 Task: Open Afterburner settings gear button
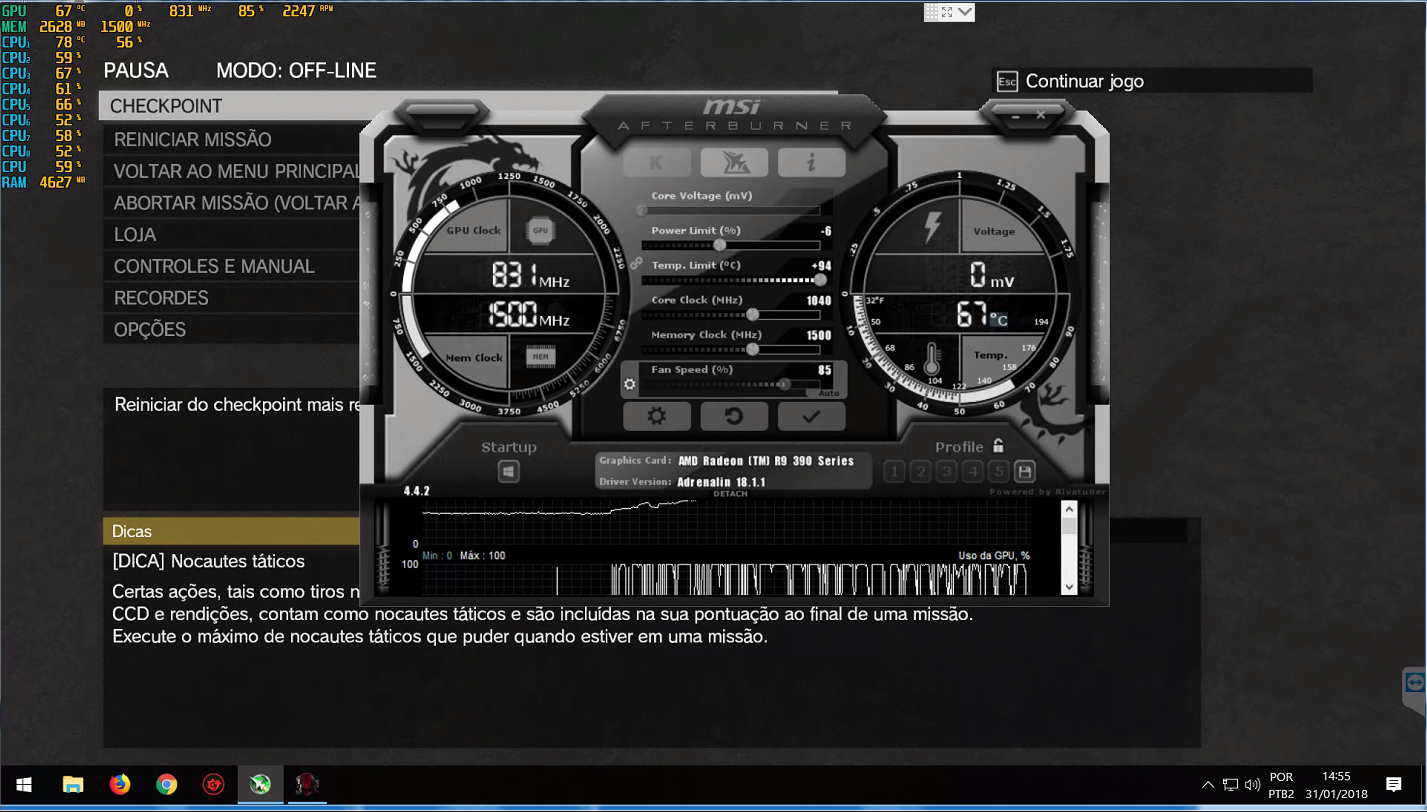pos(656,416)
